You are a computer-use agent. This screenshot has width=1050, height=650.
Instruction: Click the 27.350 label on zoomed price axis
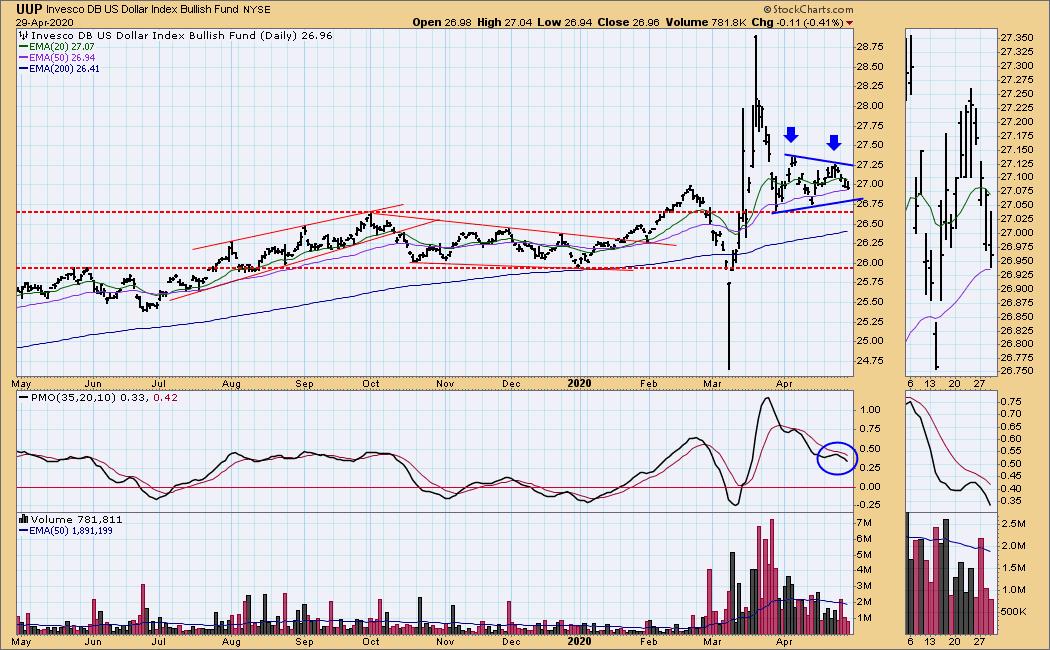point(1017,37)
